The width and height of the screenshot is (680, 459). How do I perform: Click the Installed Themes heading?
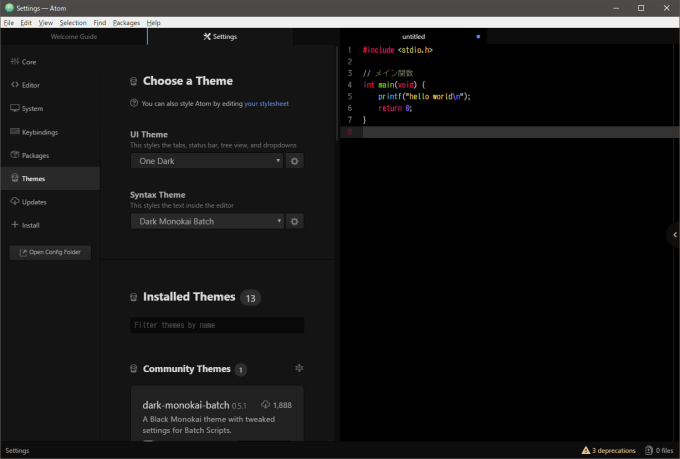pos(189,297)
